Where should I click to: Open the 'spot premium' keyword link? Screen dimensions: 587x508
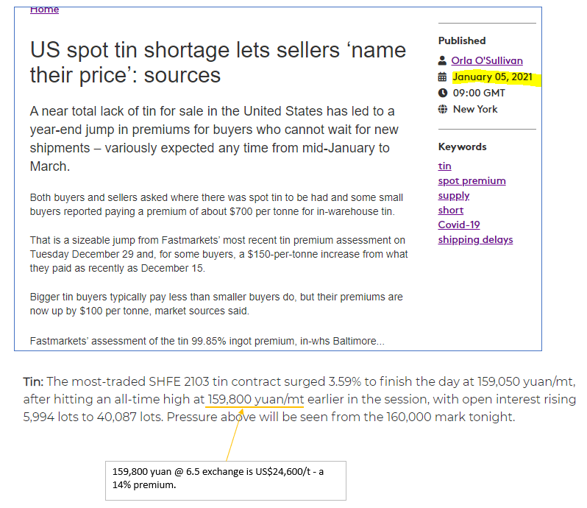pyautogui.click(x=472, y=181)
